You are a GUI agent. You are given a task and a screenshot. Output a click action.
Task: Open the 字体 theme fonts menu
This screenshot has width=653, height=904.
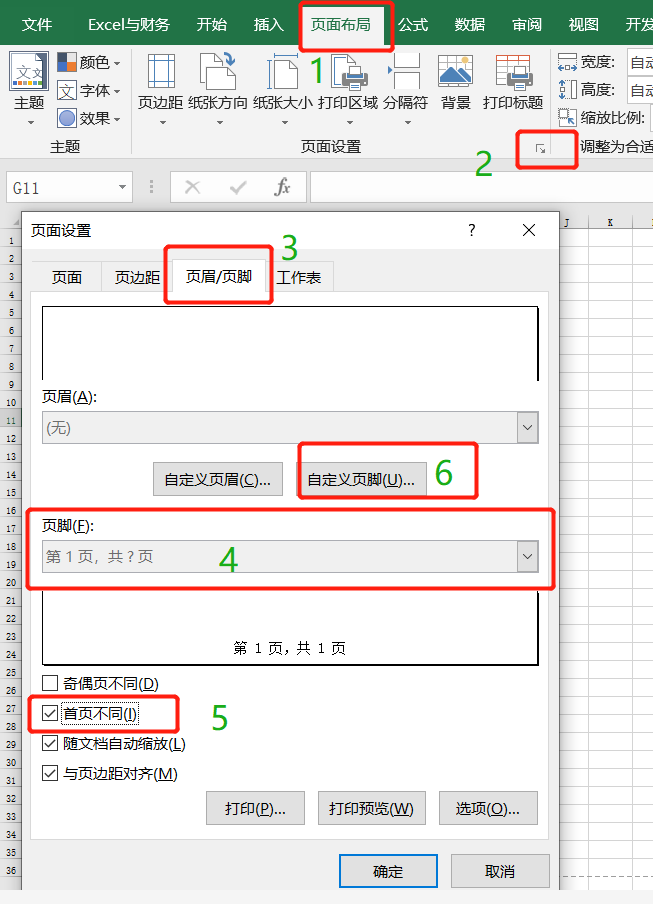pyautogui.click(x=89, y=91)
